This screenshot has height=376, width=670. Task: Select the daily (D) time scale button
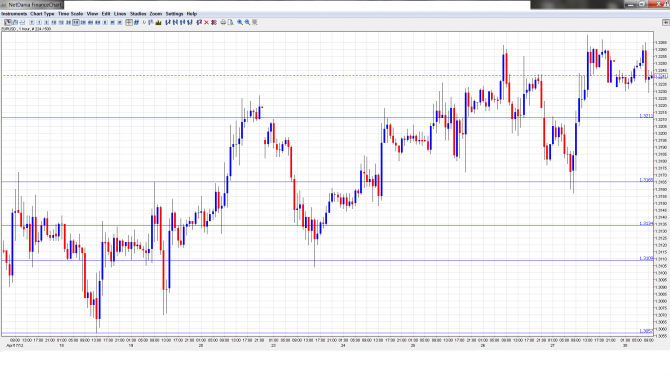coord(105,22)
